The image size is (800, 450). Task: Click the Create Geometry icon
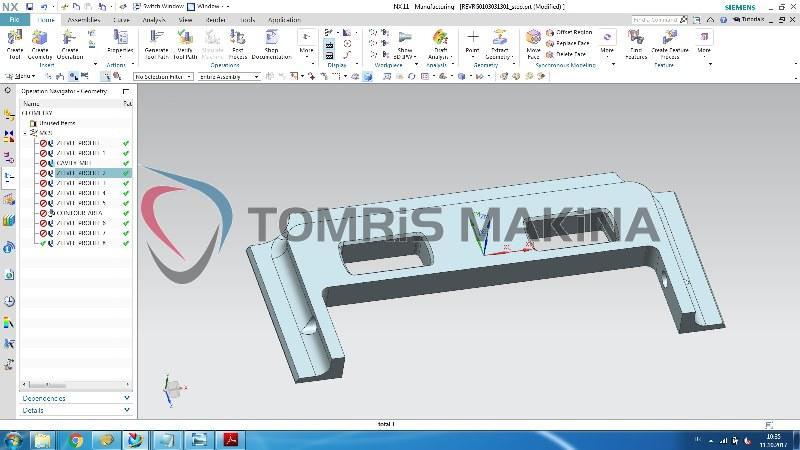[x=40, y=44]
